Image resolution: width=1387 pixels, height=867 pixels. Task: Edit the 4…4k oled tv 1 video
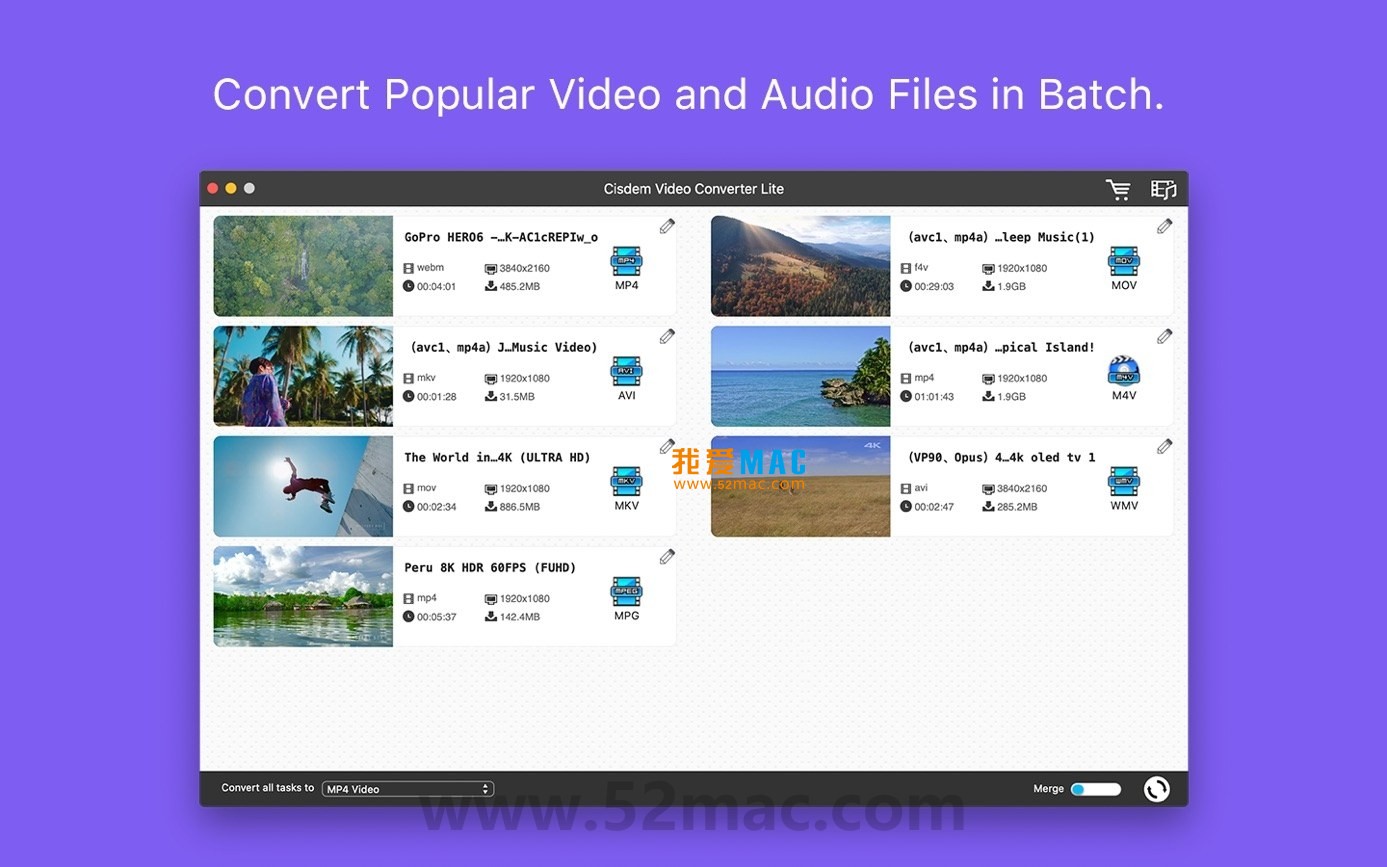coord(1164,447)
